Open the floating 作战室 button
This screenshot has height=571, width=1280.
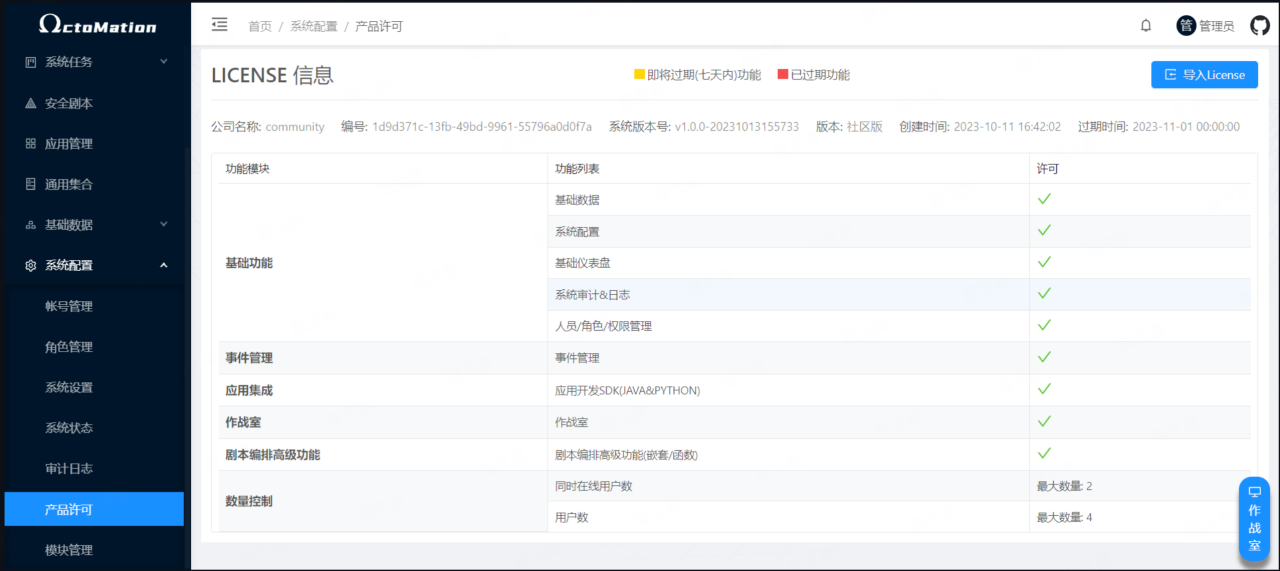pyautogui.click(x=1255, y=519)
